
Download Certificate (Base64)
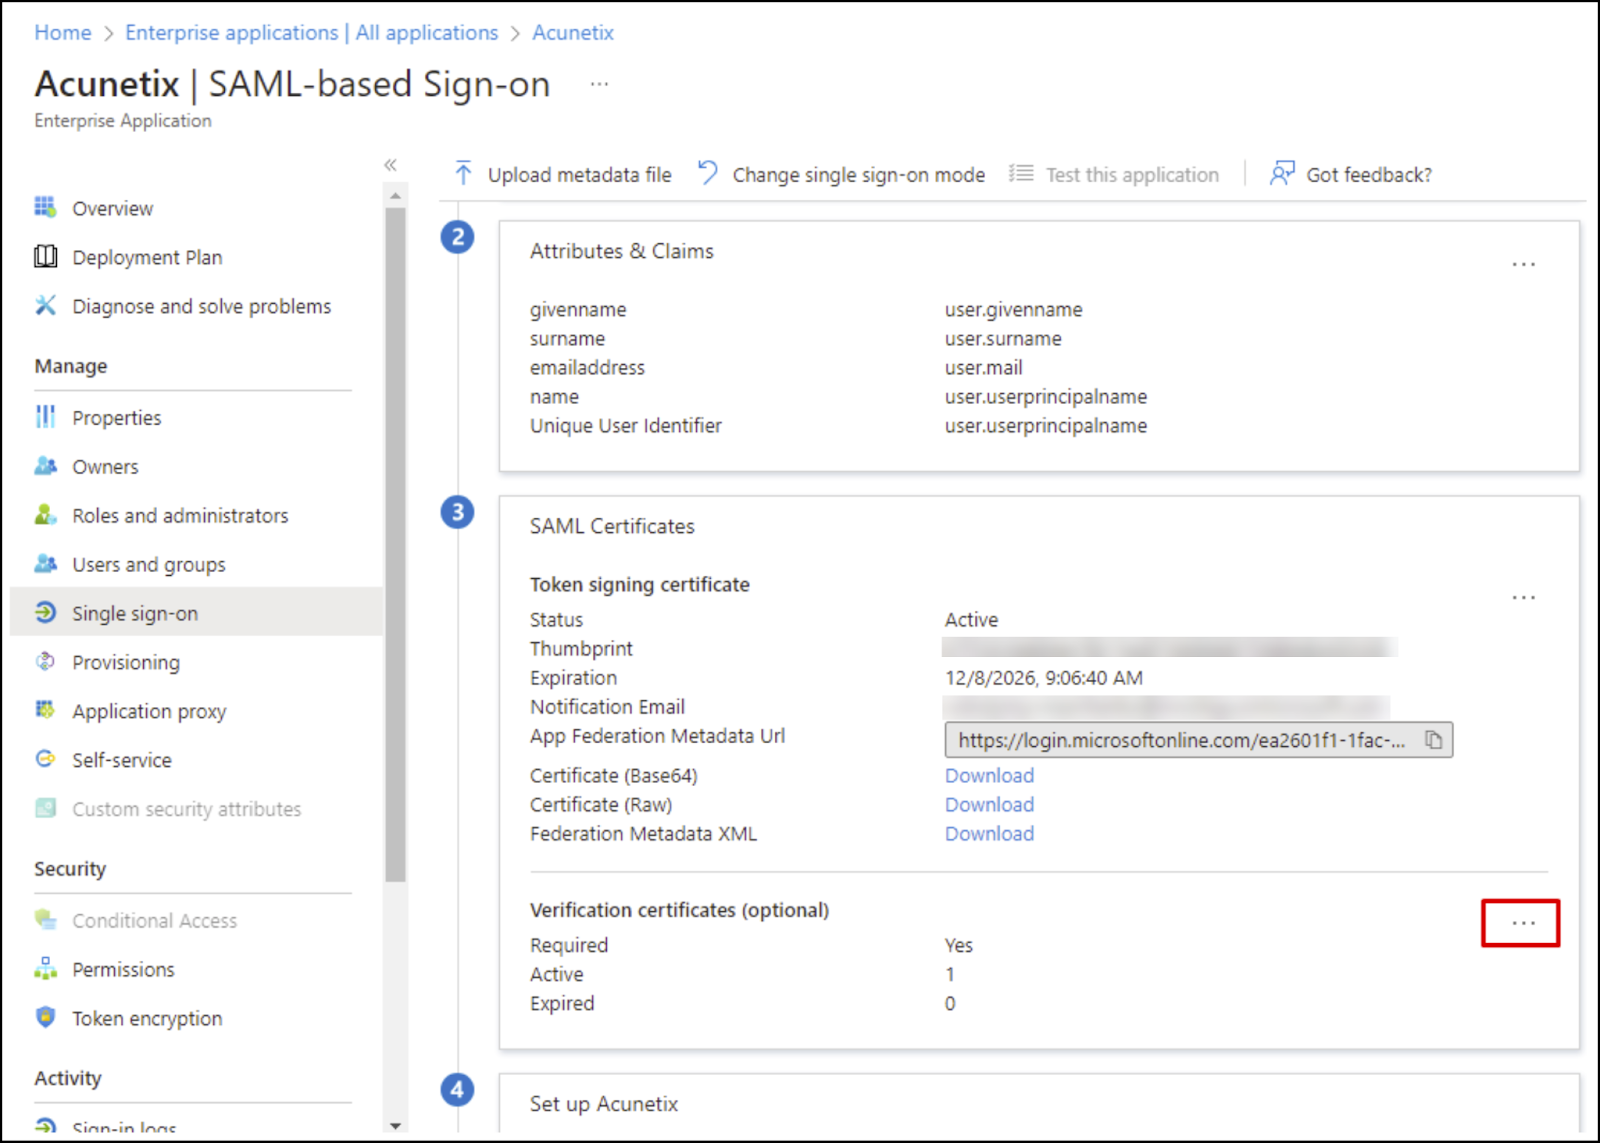(x=989, y=775)
